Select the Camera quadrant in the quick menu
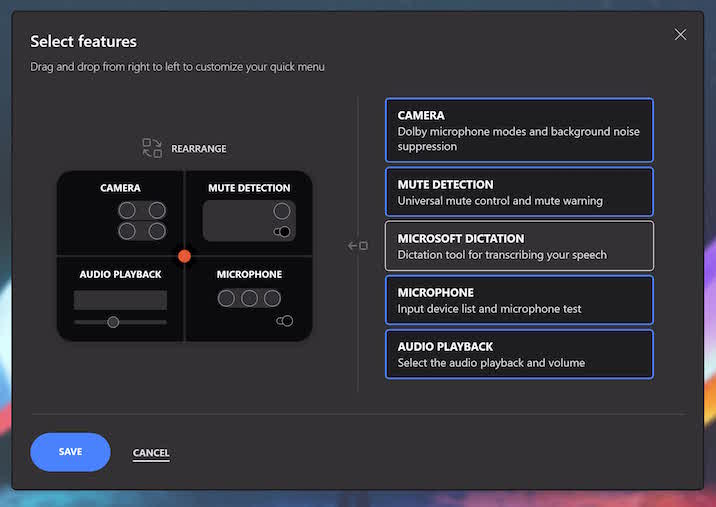The image size is (716, 507). point(120,212)
